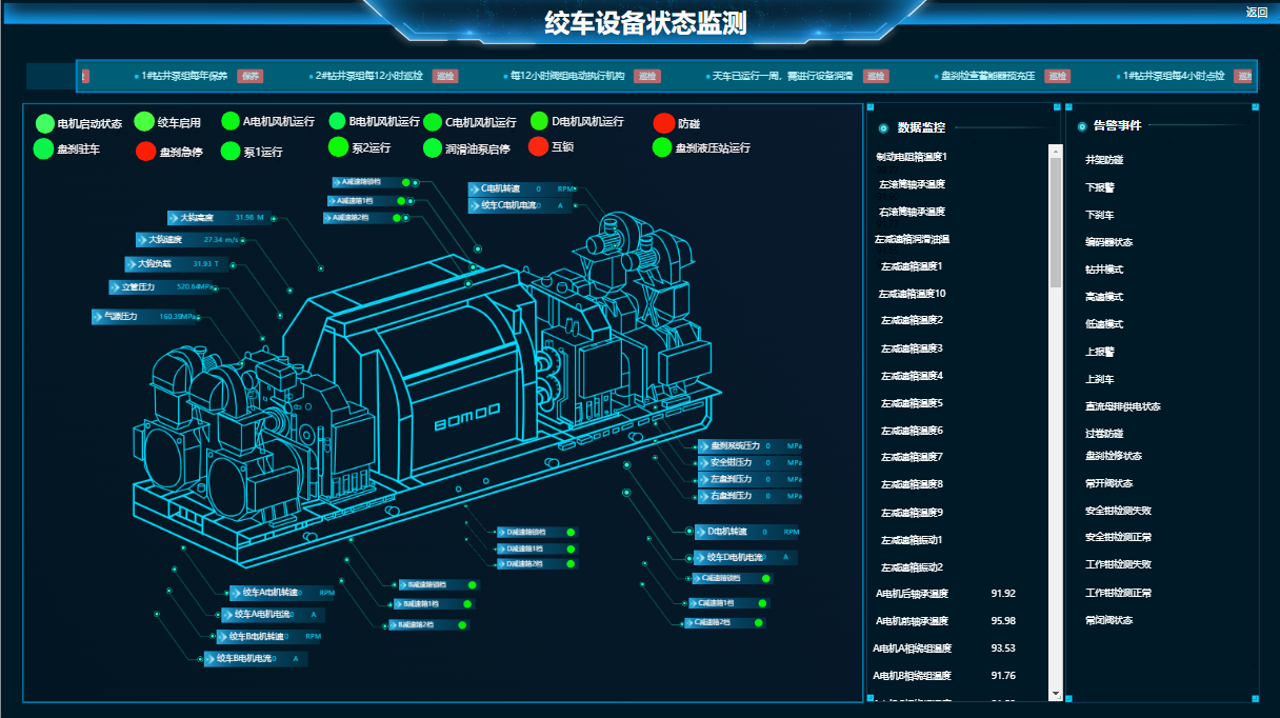
Task: Click the 数据监控 panel header icon
Action: pyautogui.click(x=883, y=128)
